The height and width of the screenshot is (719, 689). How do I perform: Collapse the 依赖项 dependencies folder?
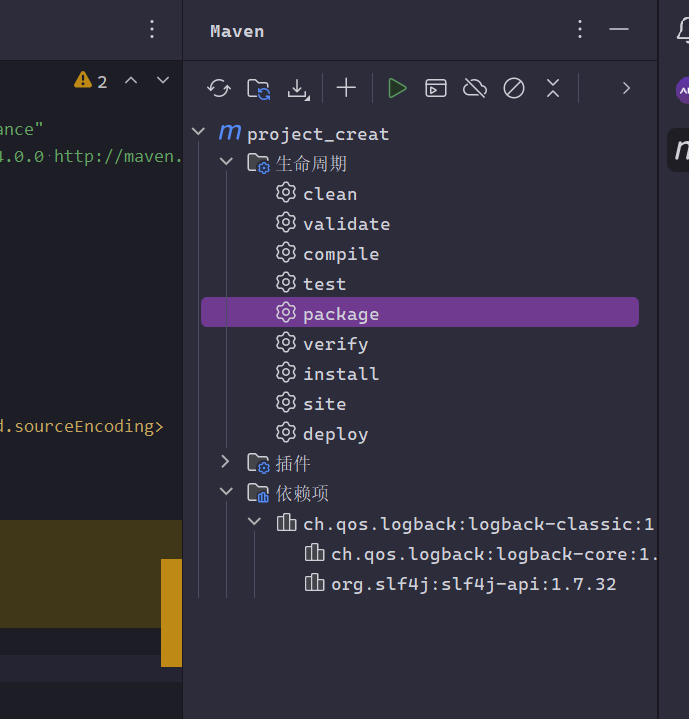(226, 491)
